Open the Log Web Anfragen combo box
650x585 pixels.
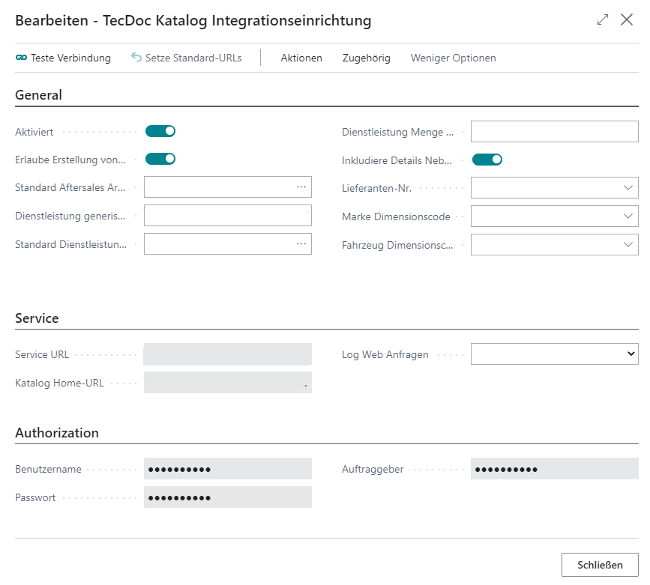(555, 354)
